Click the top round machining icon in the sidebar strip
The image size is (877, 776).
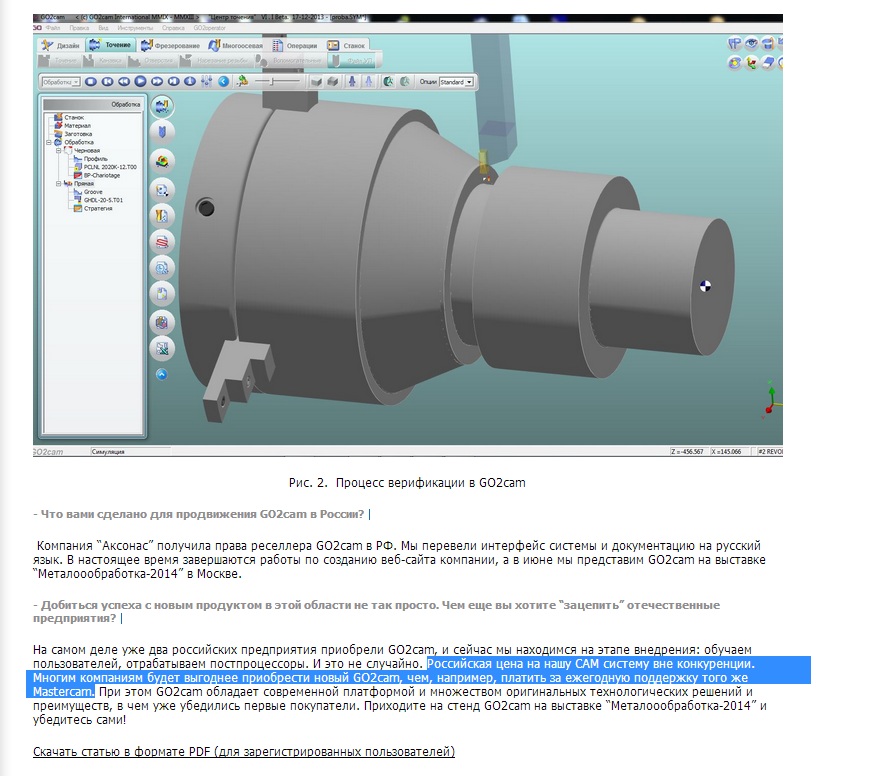click(x=162, y=106)
